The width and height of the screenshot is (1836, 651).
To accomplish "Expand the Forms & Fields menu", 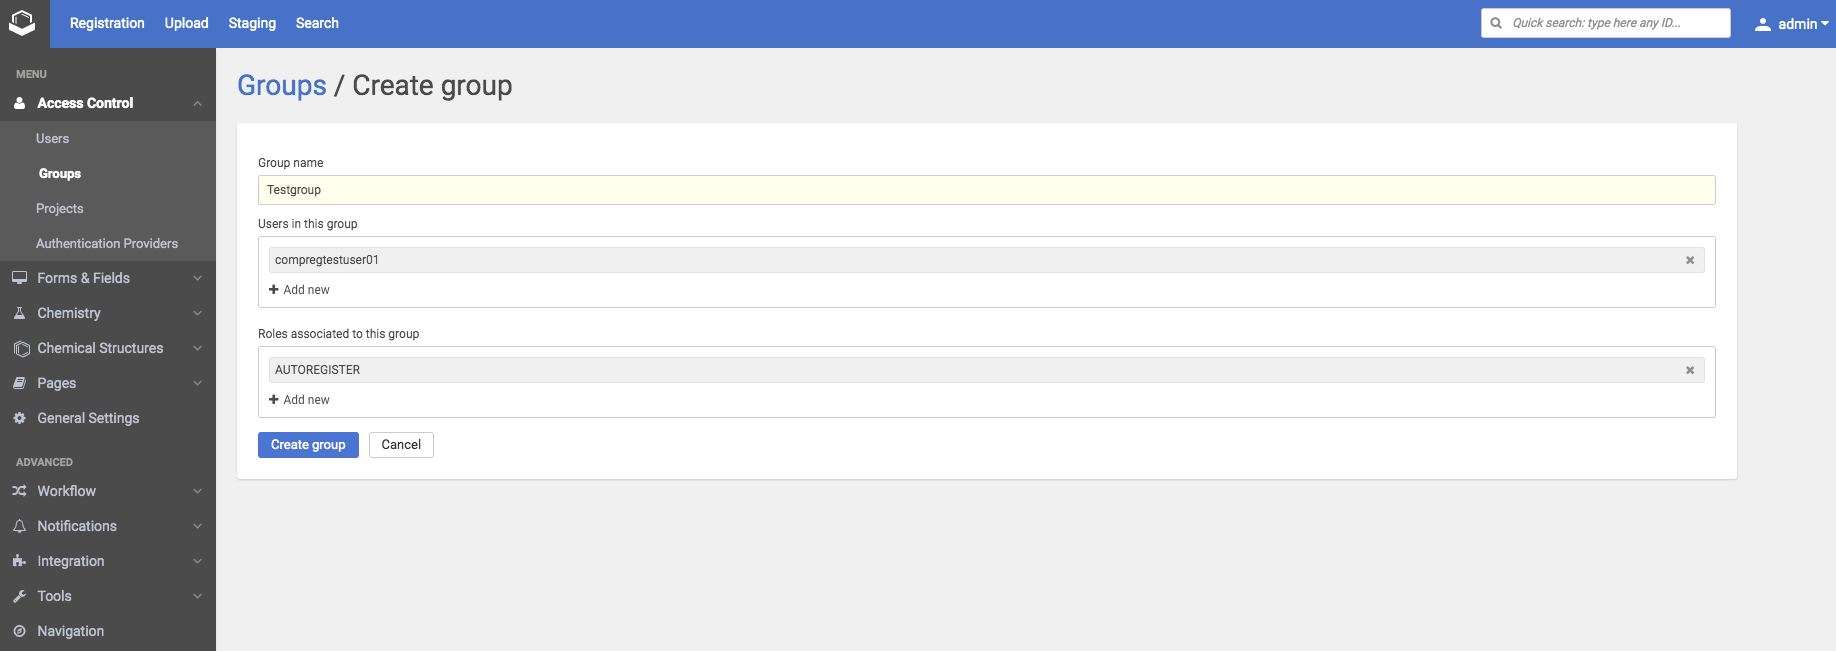I will click(197, 278).
